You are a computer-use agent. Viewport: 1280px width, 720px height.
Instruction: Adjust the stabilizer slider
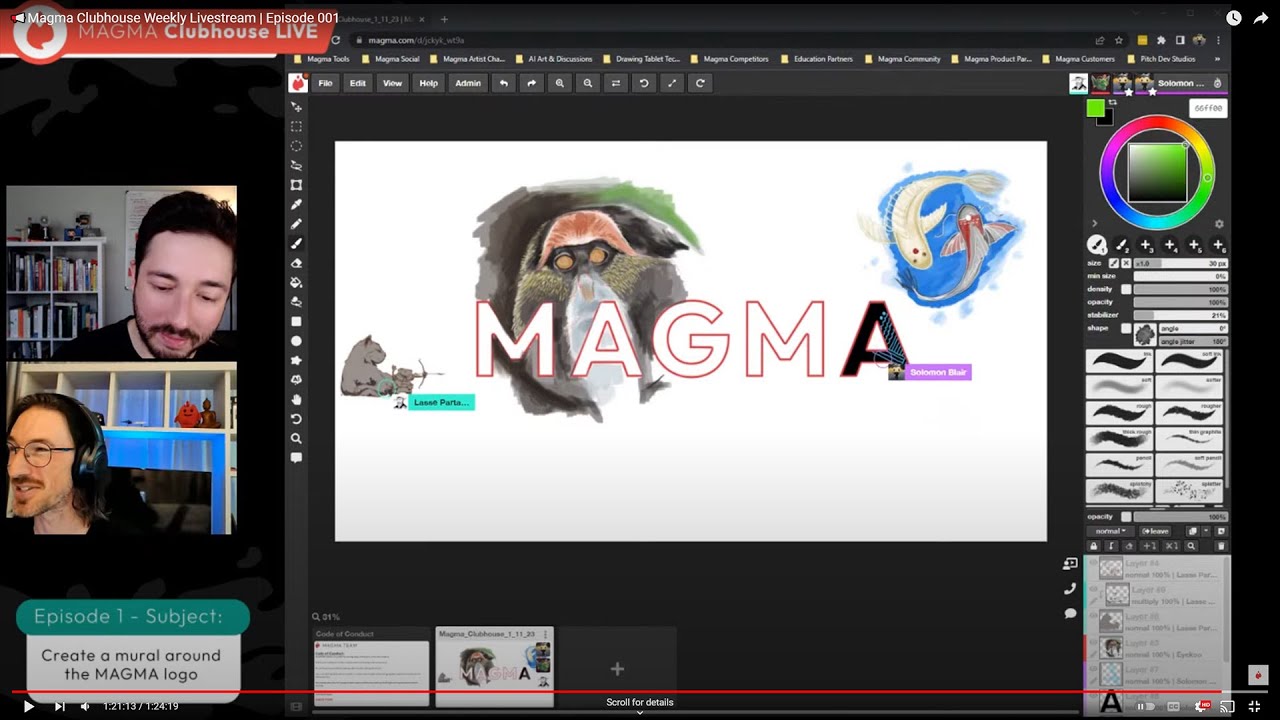(1180, 315)
